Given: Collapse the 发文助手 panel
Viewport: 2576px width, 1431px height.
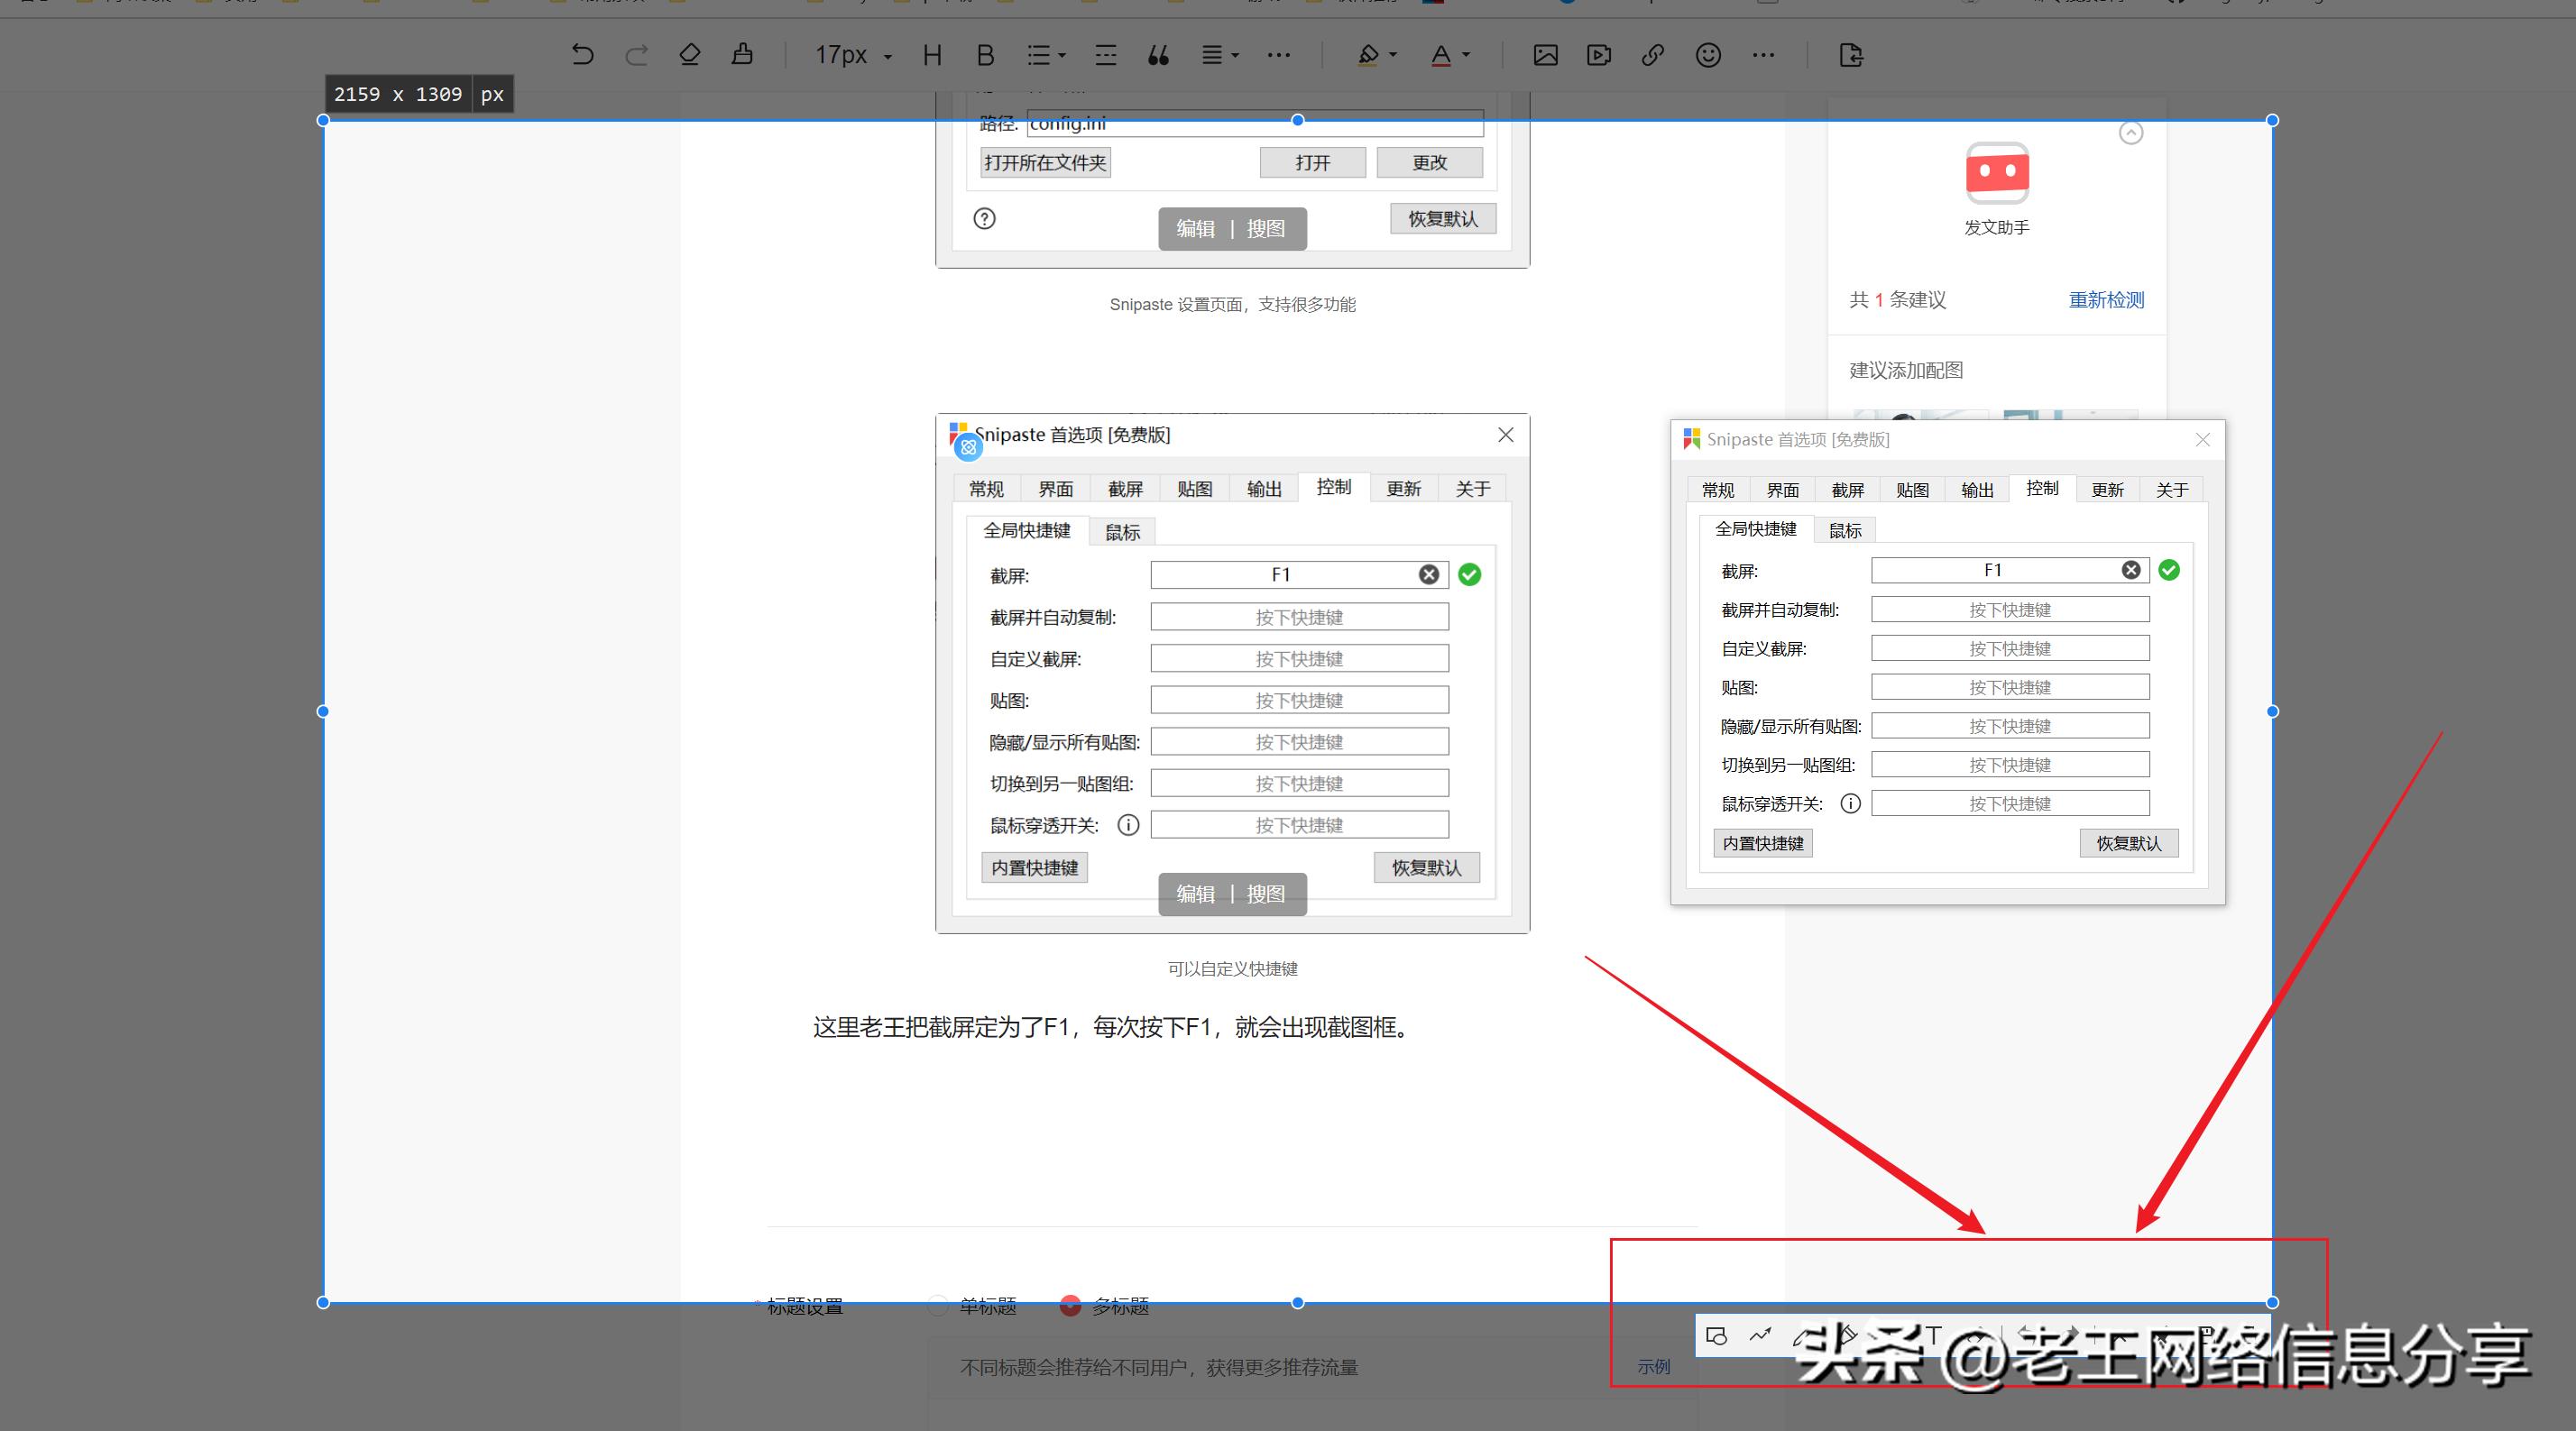Looking at the screenshot, I should [2131, 132].
